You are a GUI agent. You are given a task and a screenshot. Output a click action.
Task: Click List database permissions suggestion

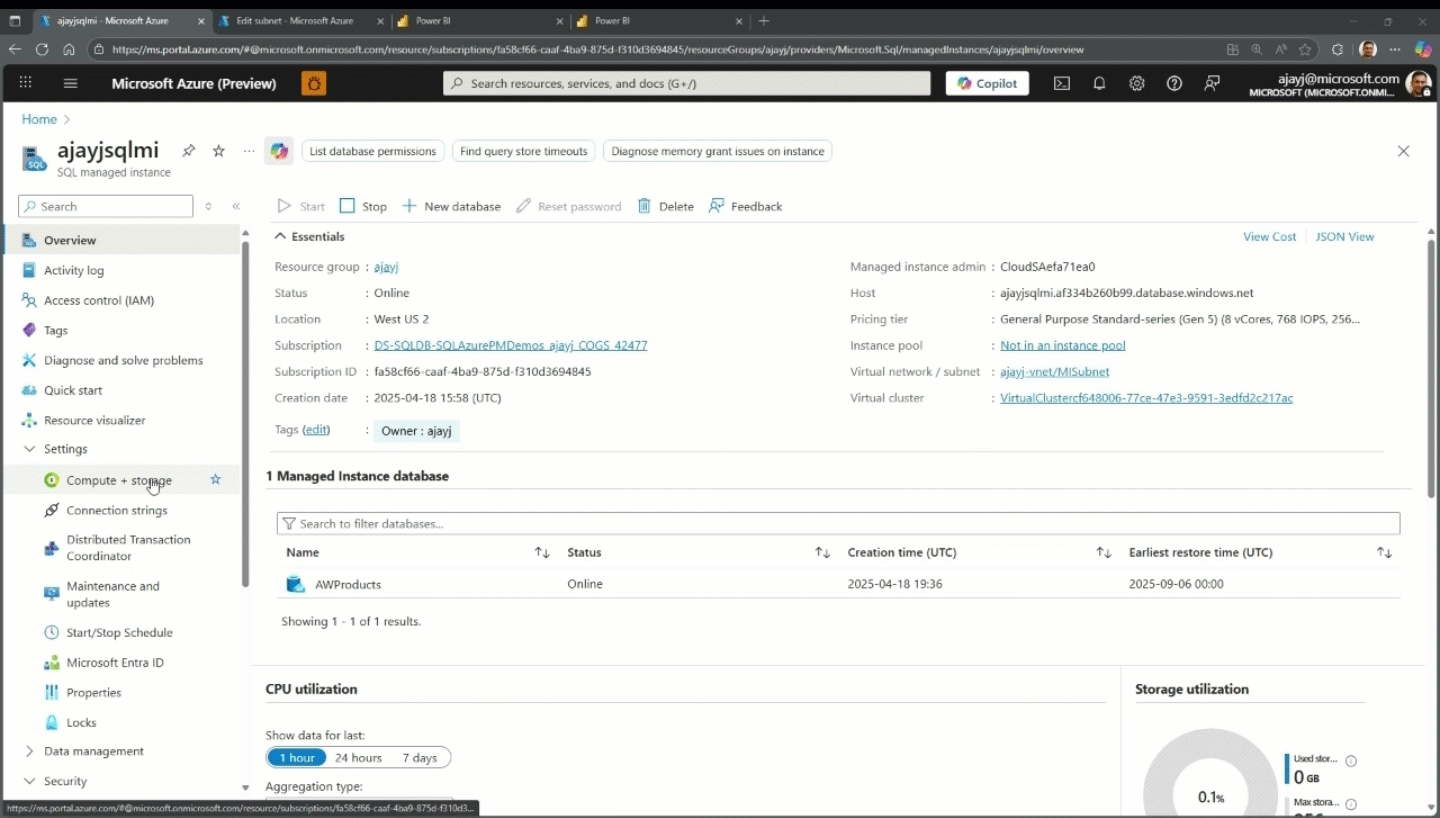[x=372, y=151]
